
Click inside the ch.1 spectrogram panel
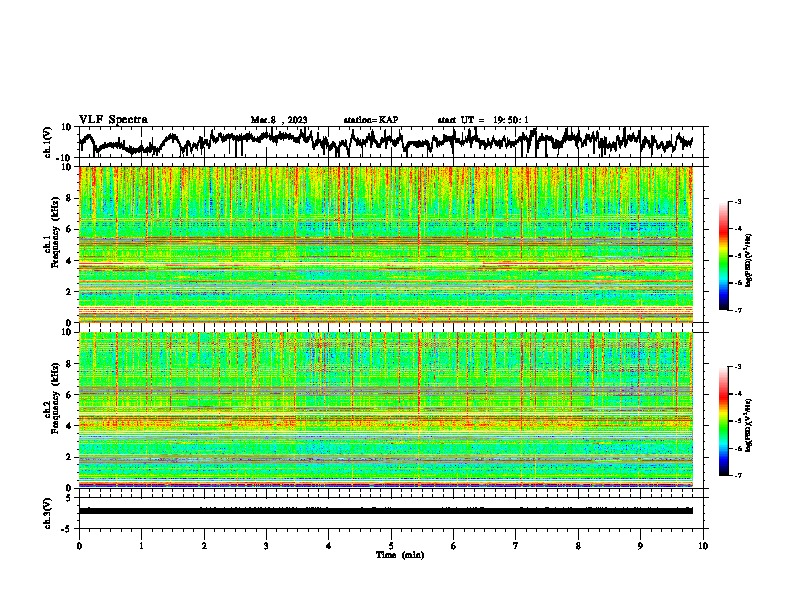point(385,244)
